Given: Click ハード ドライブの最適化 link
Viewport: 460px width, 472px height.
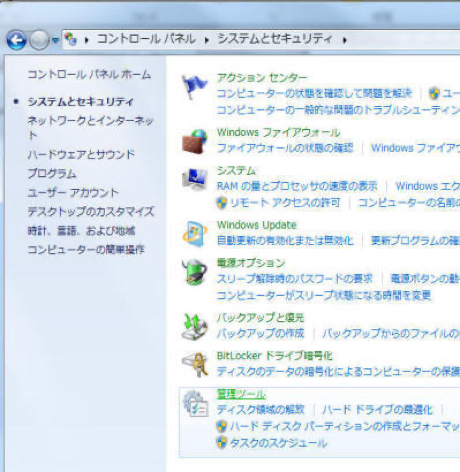Looking at the screenshot, I should [378, 410].
